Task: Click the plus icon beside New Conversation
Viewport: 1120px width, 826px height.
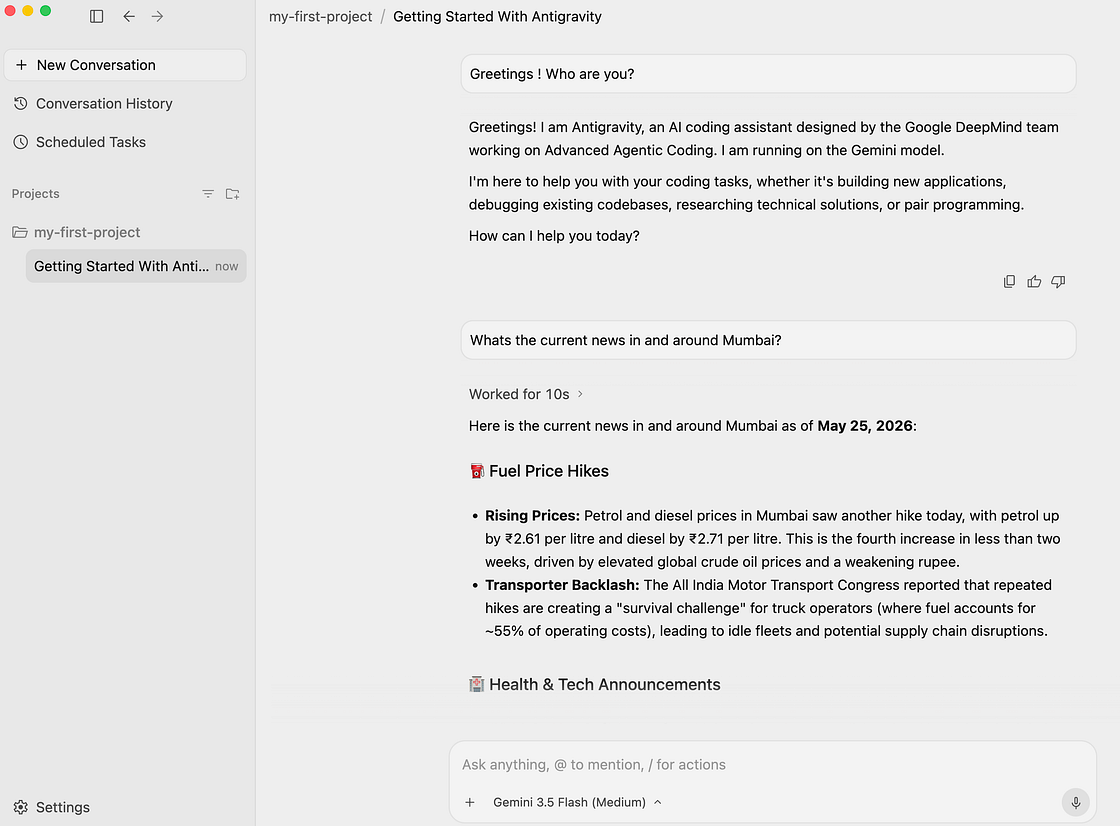Action: 21,65
